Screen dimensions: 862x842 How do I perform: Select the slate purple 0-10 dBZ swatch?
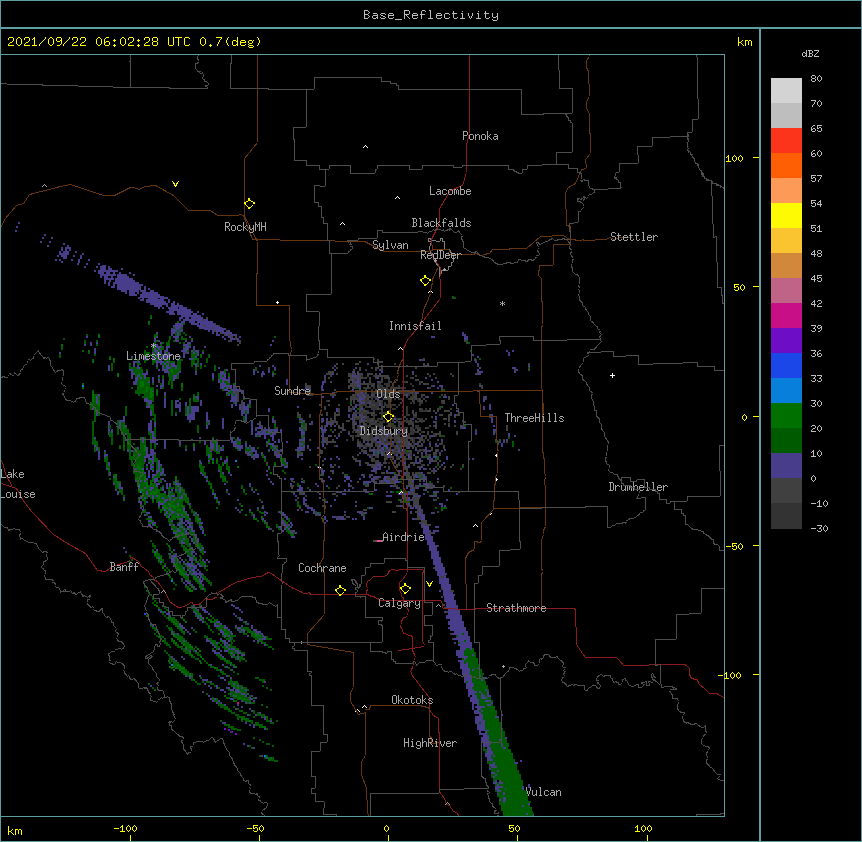coord(786,466)
